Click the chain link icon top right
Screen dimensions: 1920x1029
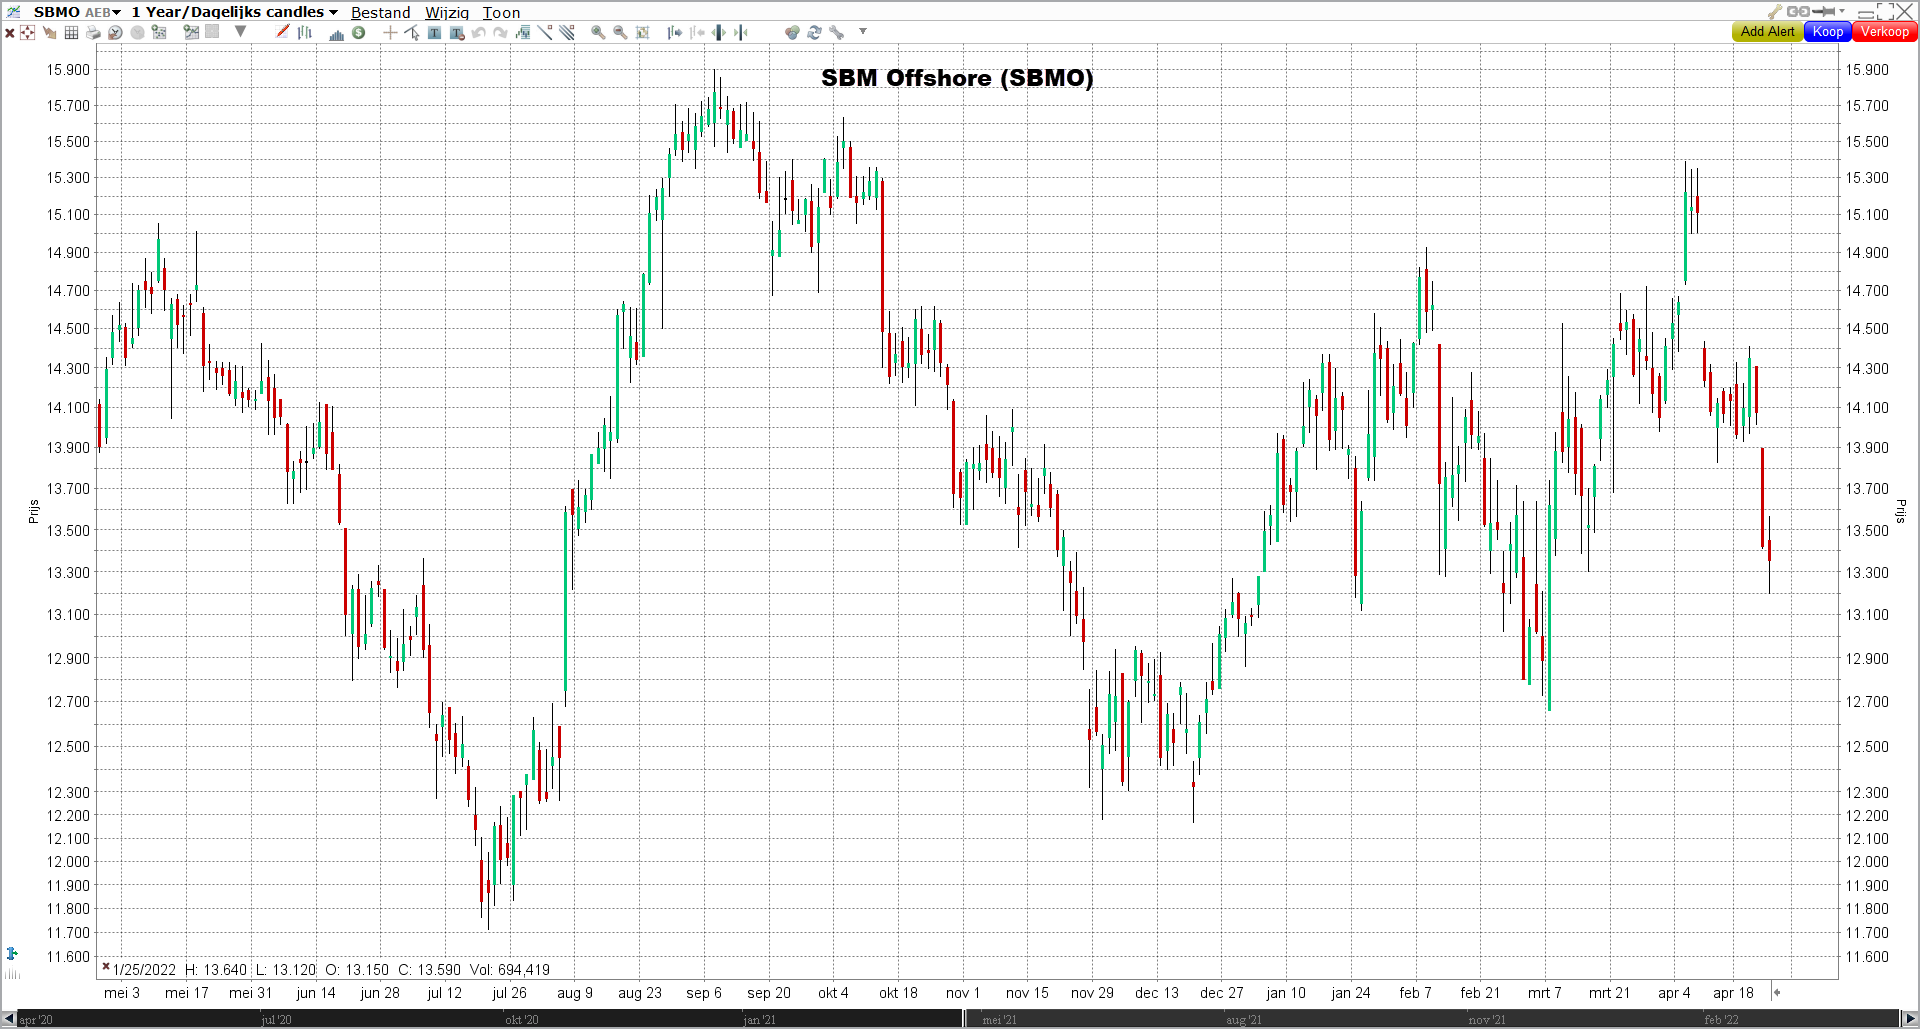click(x=1798, y=11)
